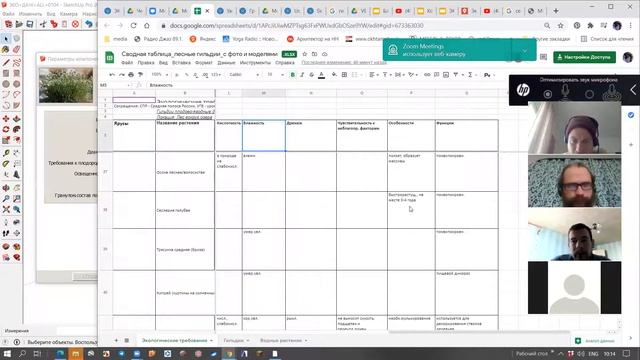Select the SketchUp Select arrow tool
The height and width of the screenshot is (360, 640).
[6, 39]
